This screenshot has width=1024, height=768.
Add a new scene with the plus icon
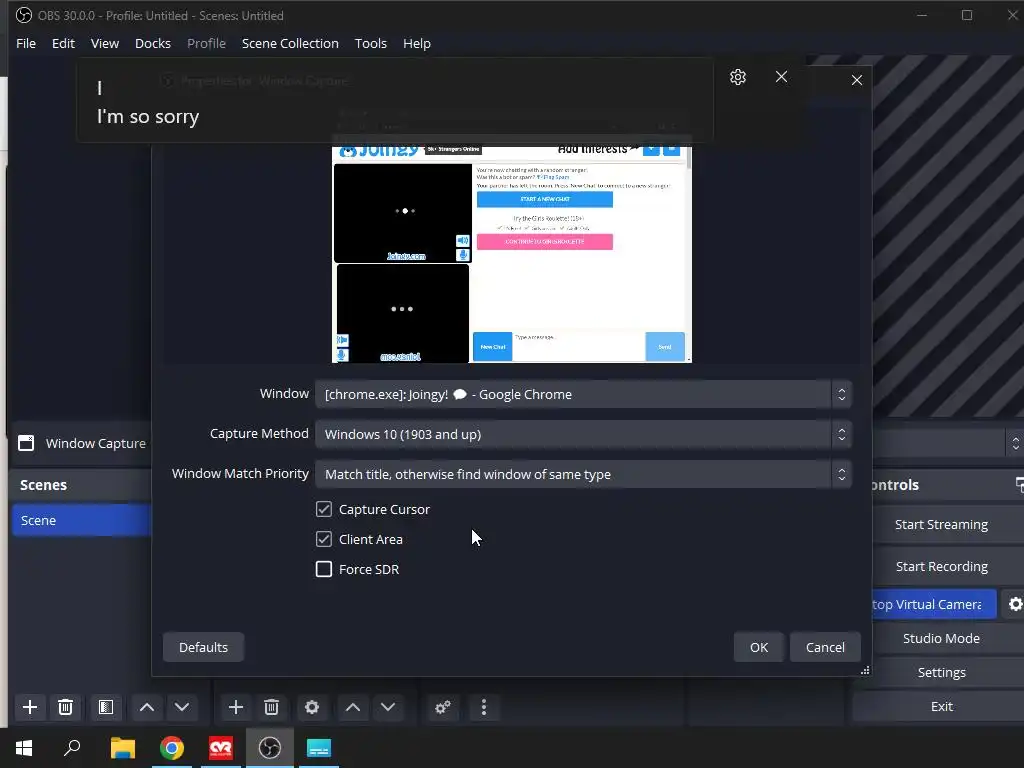pos(30,707)
